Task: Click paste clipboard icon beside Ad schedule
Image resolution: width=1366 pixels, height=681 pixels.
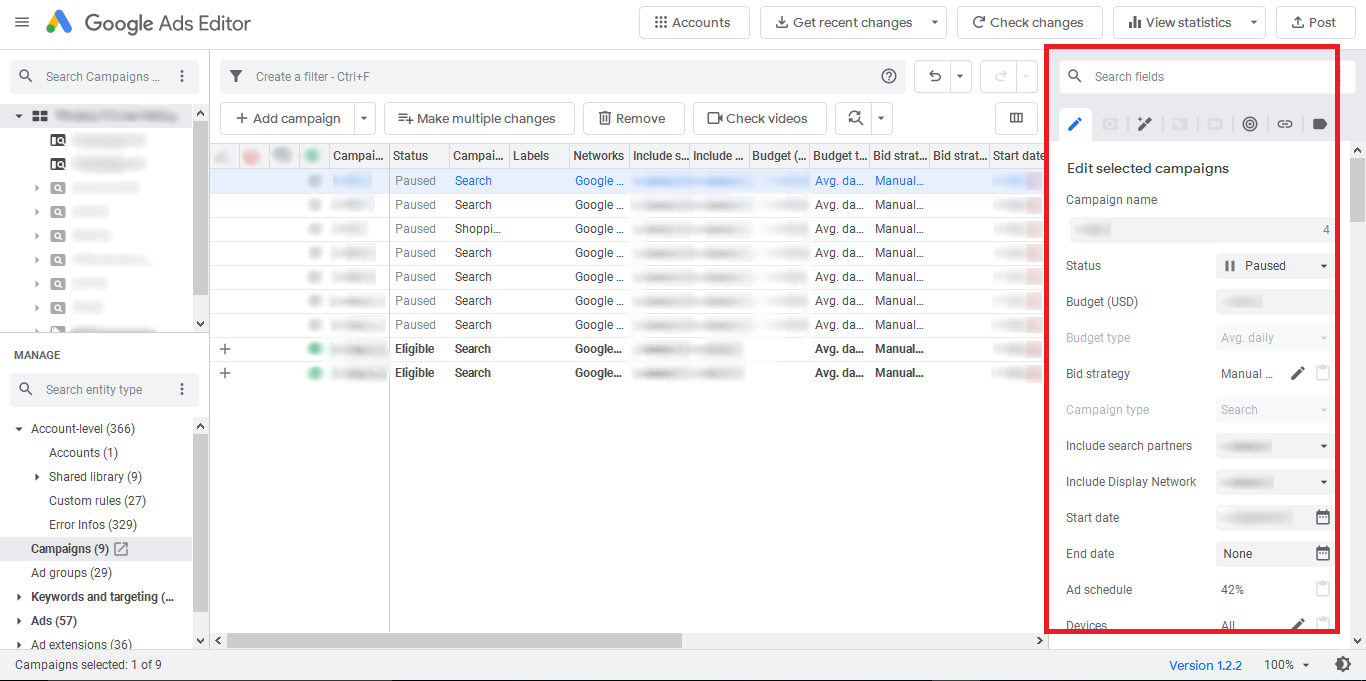Action: [1323, 589]
